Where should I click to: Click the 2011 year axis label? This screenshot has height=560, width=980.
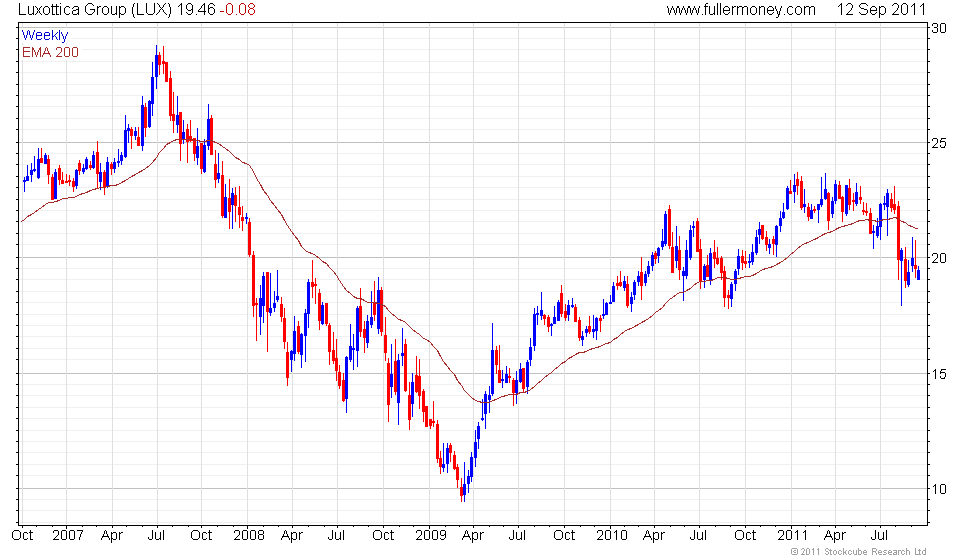pos(792,536)
